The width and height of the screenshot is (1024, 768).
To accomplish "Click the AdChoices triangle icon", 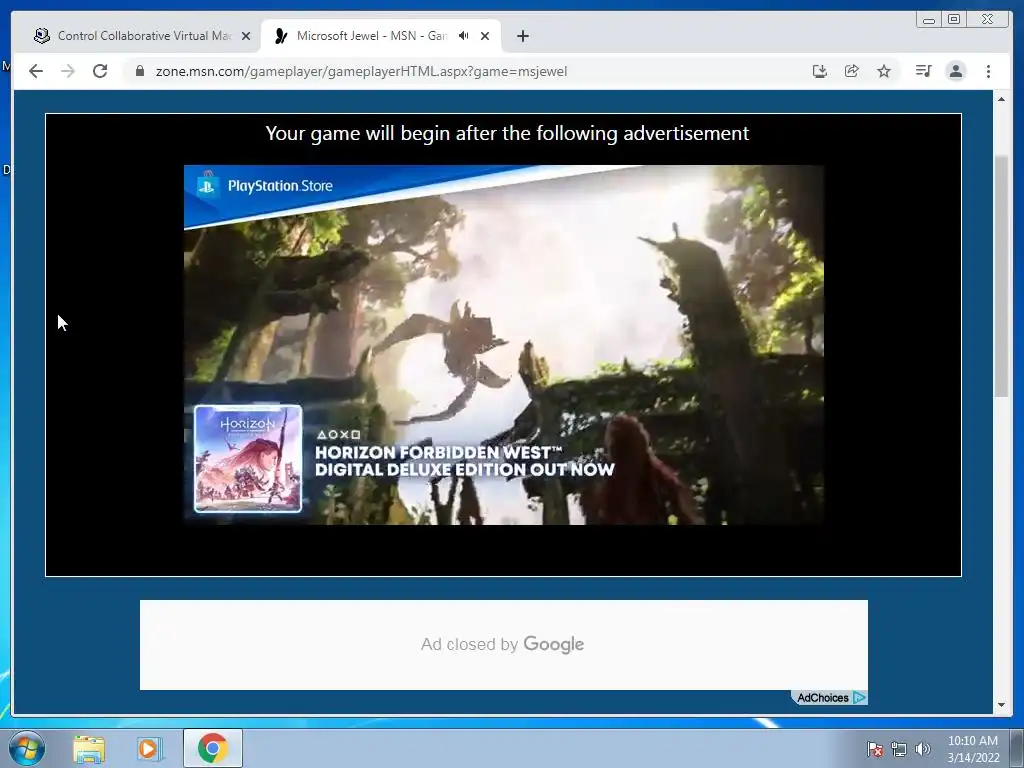I will coord(859,697).
